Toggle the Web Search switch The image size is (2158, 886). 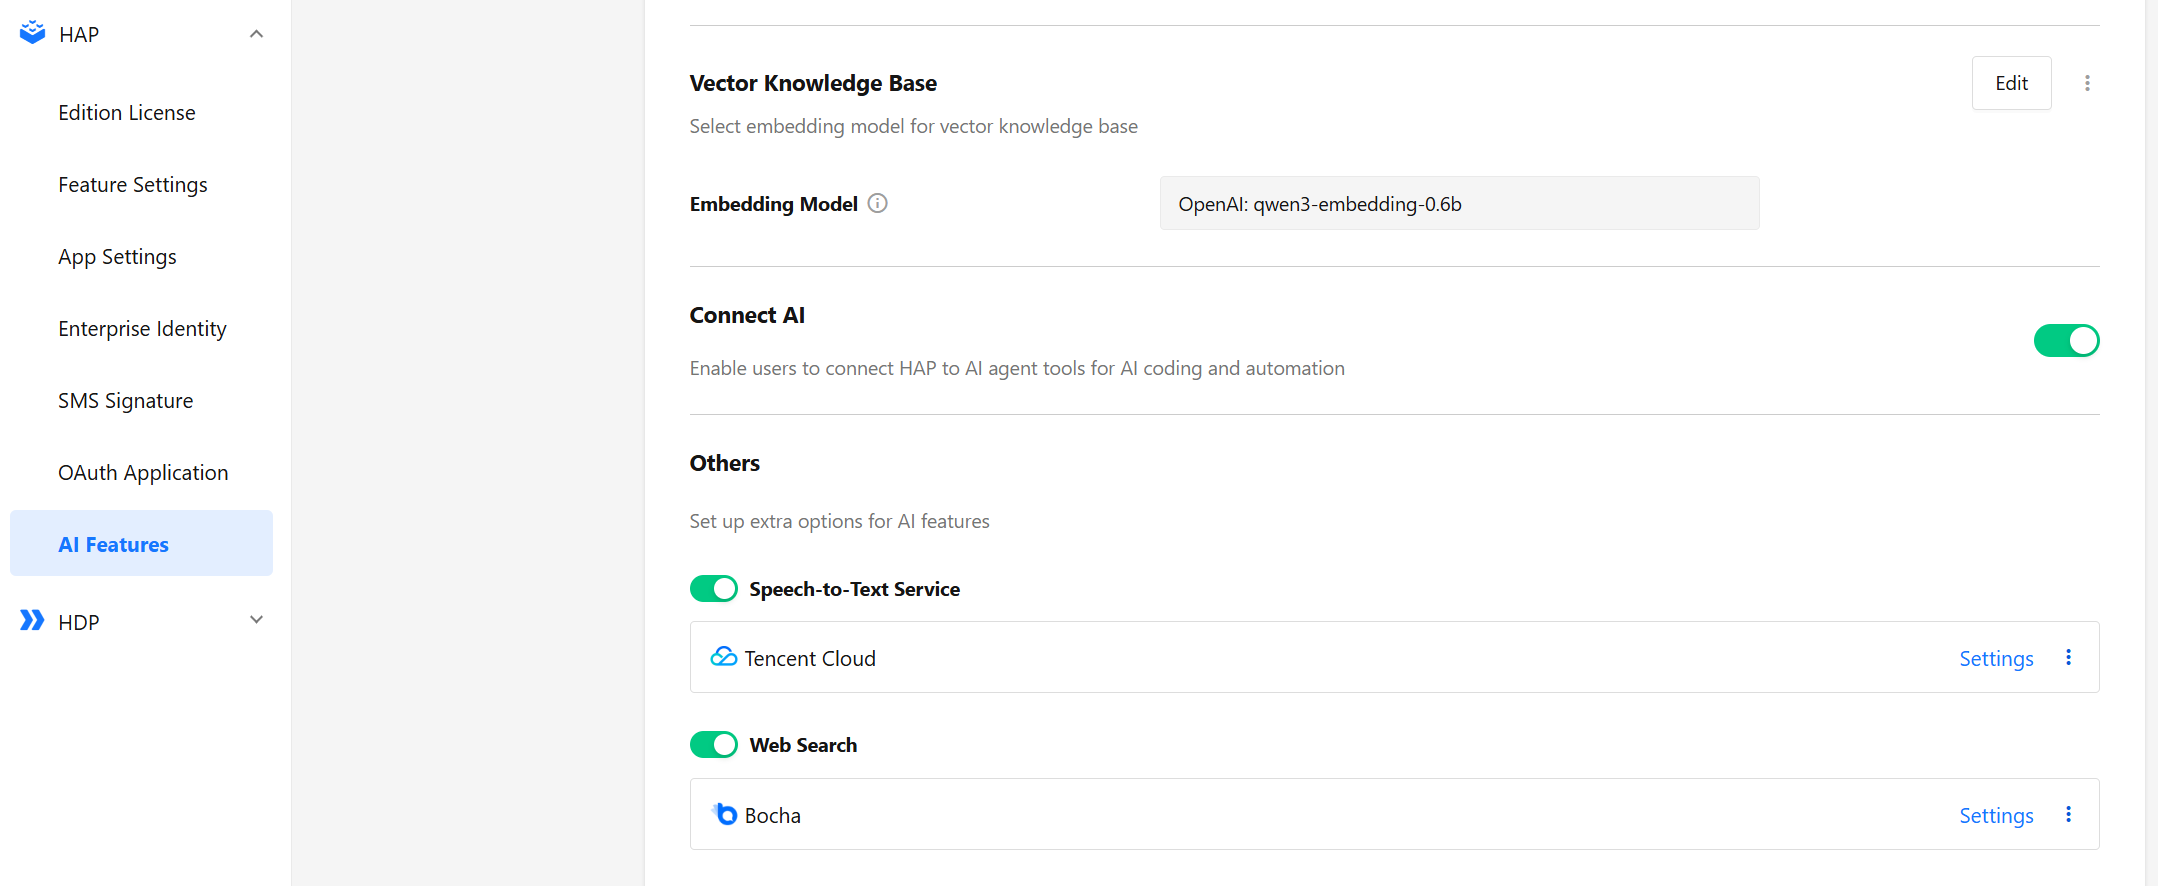[714, 745]
